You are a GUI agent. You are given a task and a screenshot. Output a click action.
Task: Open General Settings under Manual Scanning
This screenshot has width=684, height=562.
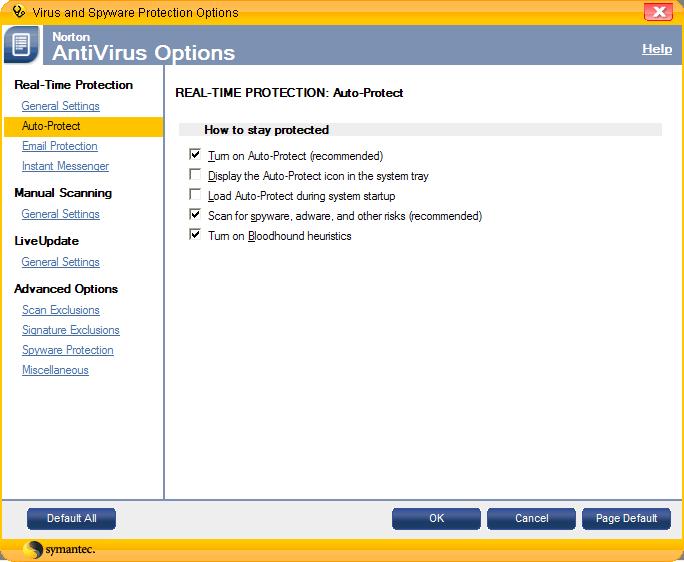[x=61, y=214]
